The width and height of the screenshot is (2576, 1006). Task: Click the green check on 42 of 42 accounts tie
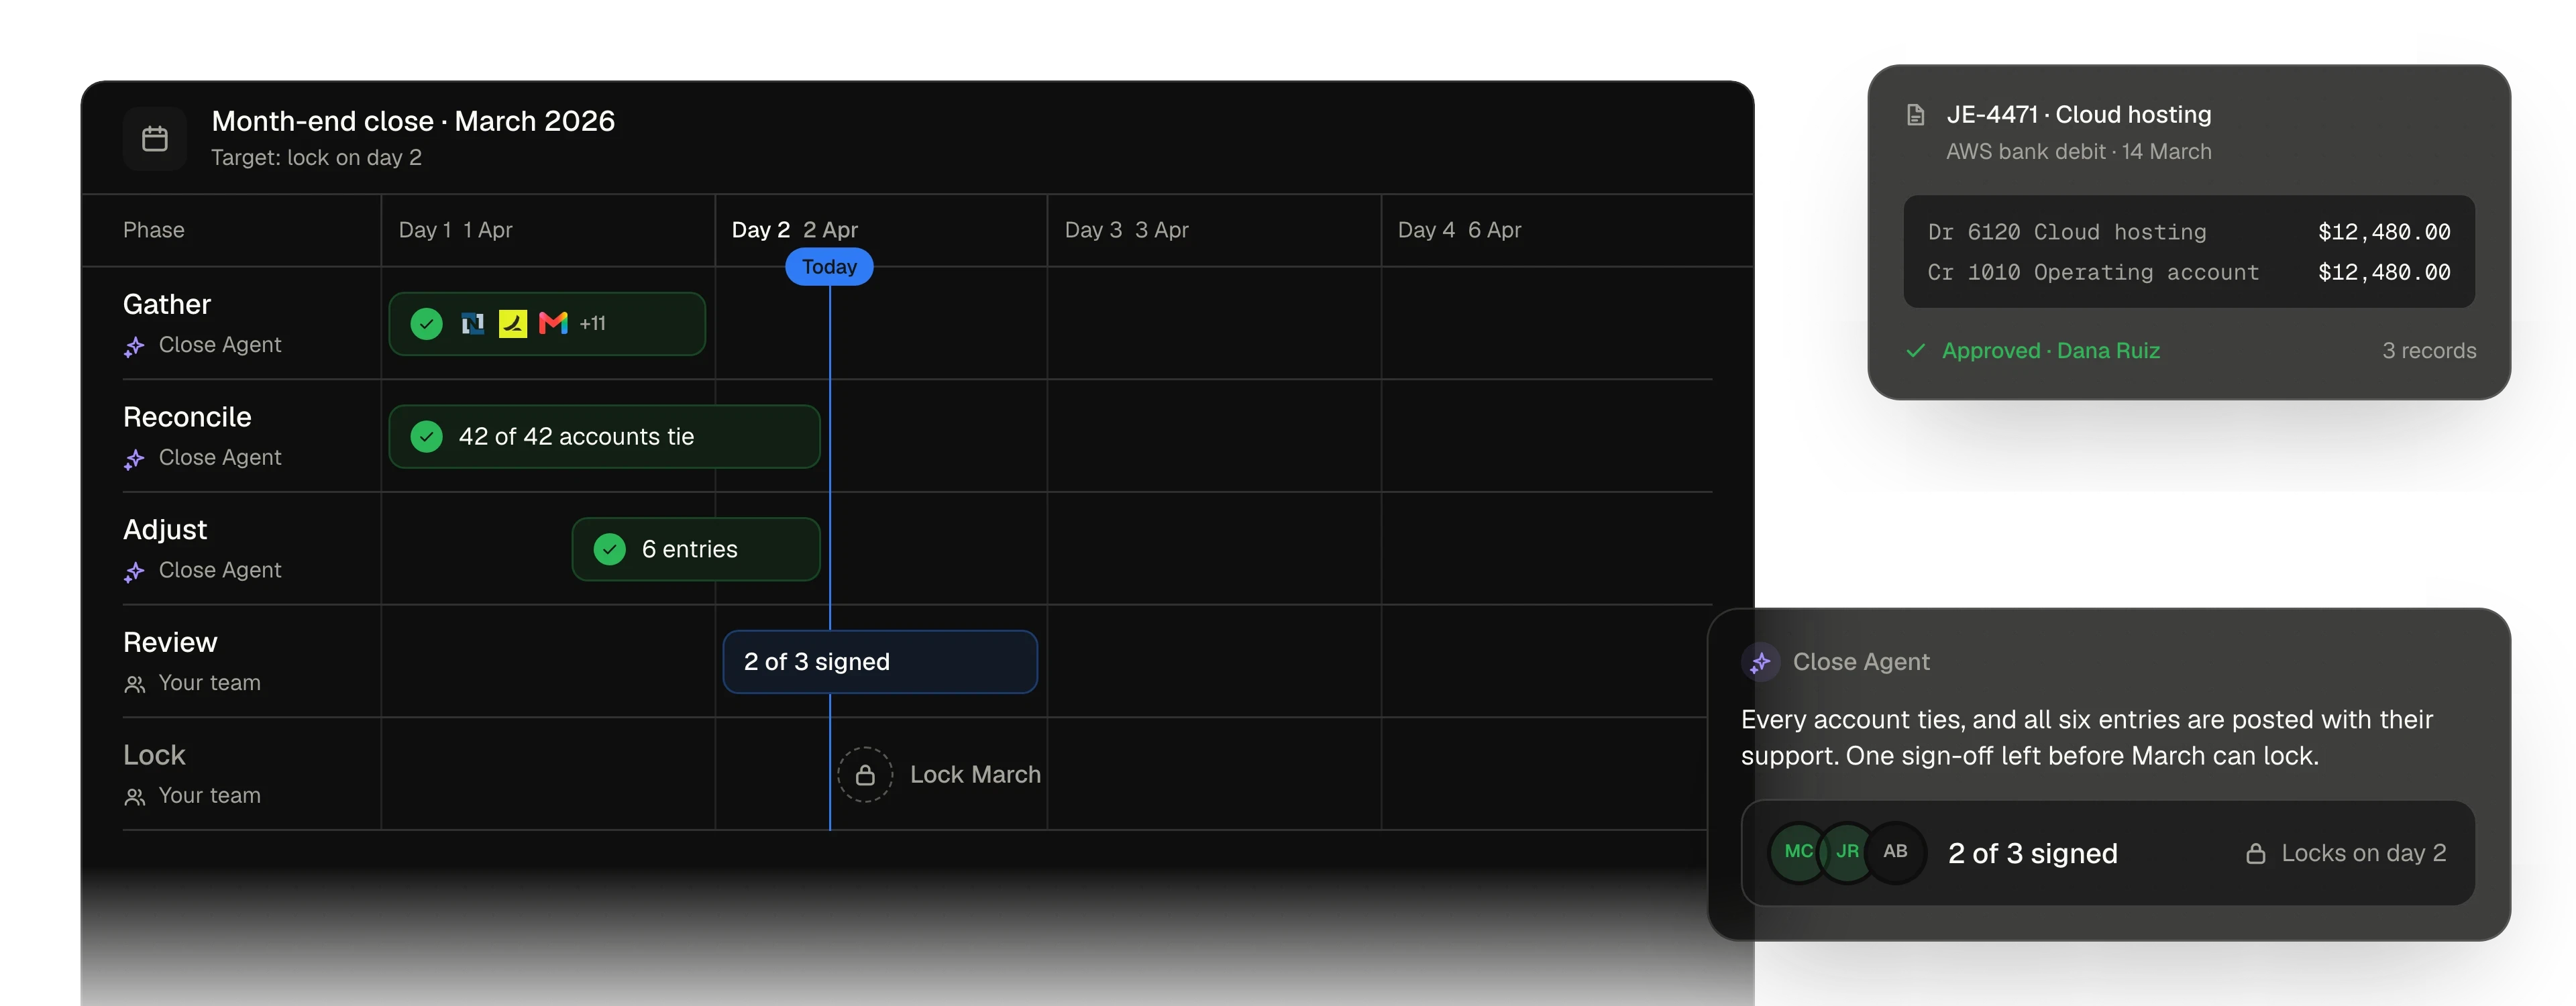427,437
